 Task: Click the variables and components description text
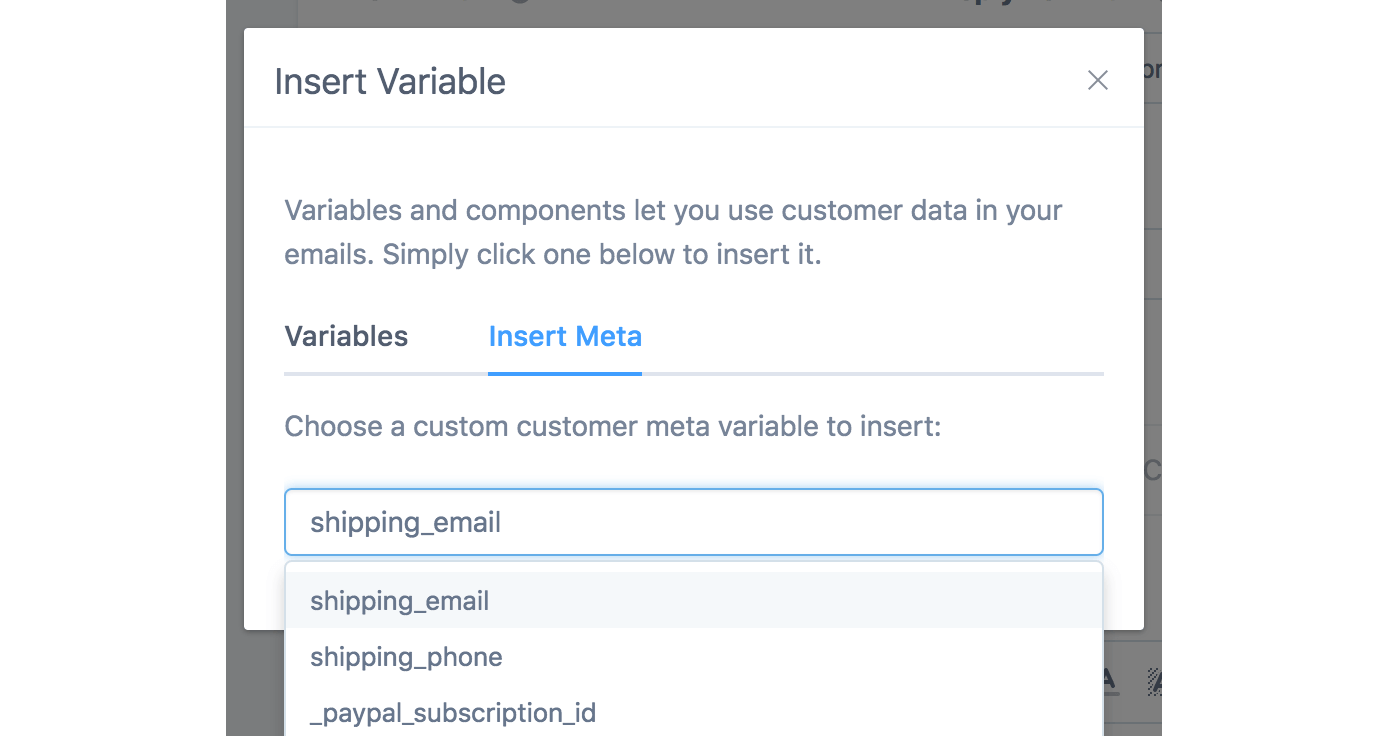click(673, 232)
